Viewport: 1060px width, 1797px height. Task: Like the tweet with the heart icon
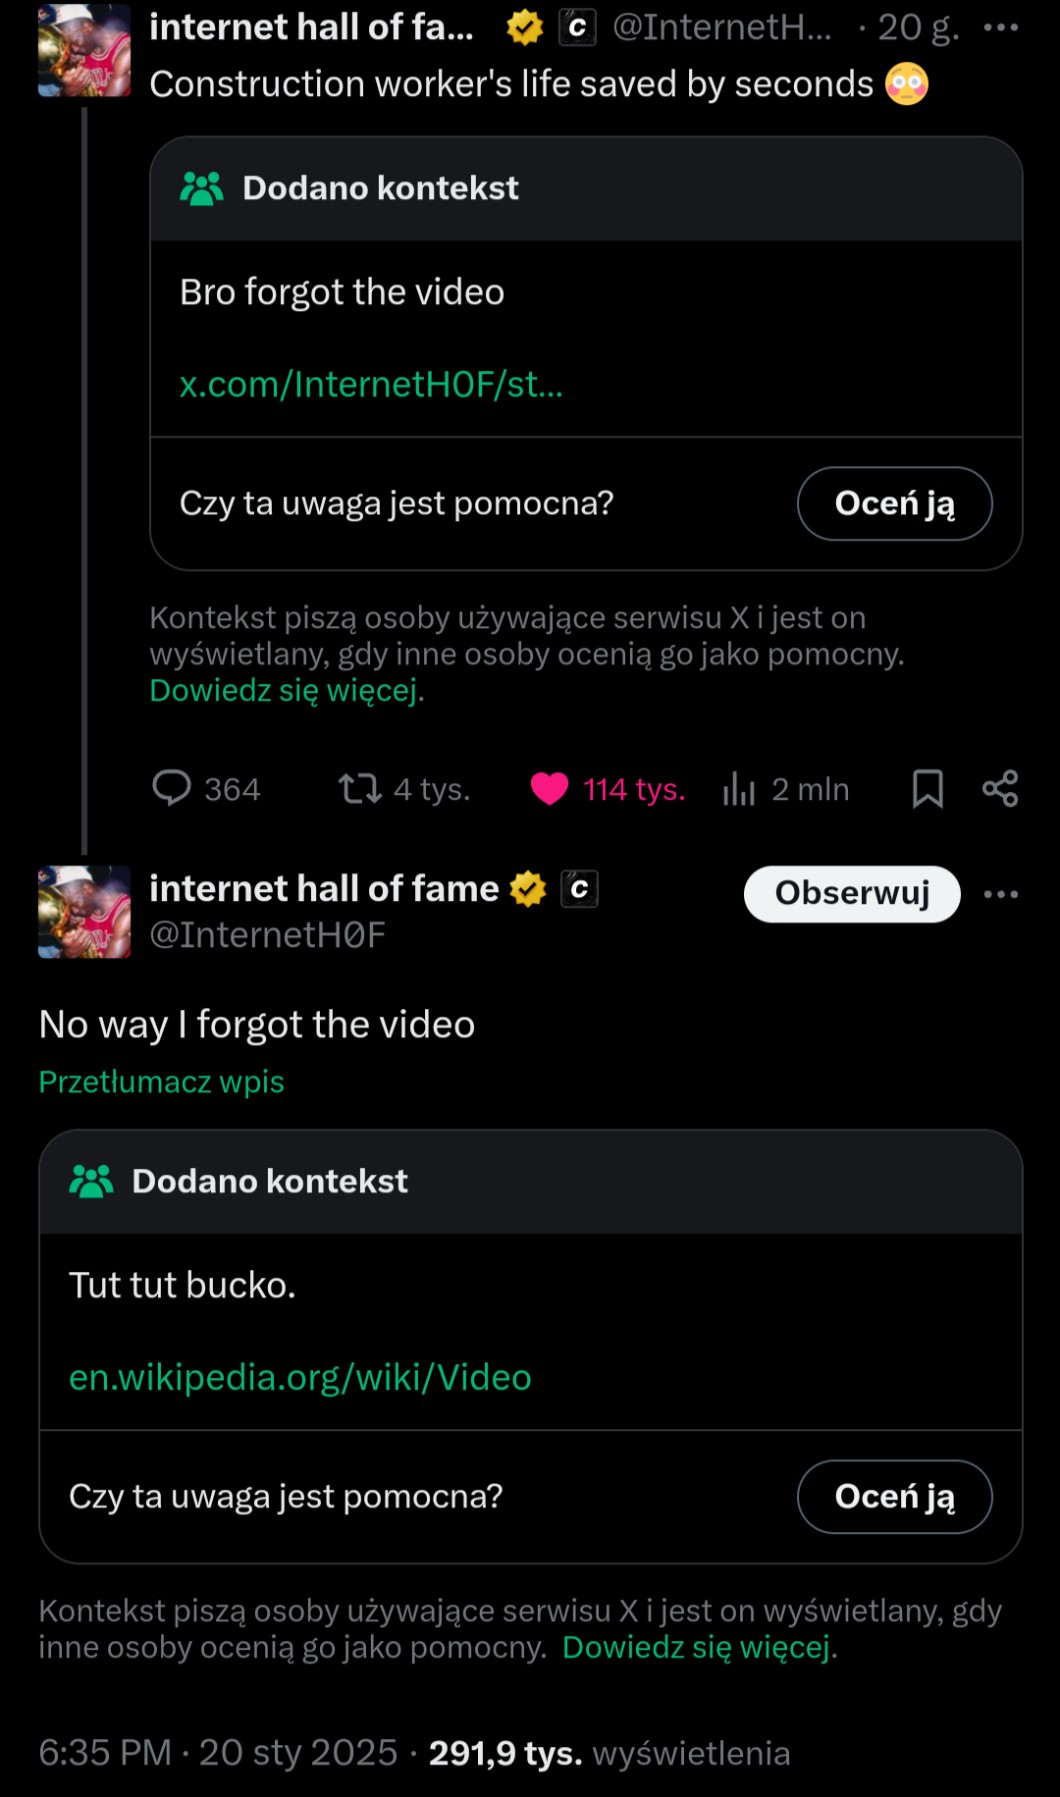pyautogui.click(x=549, y=788)
